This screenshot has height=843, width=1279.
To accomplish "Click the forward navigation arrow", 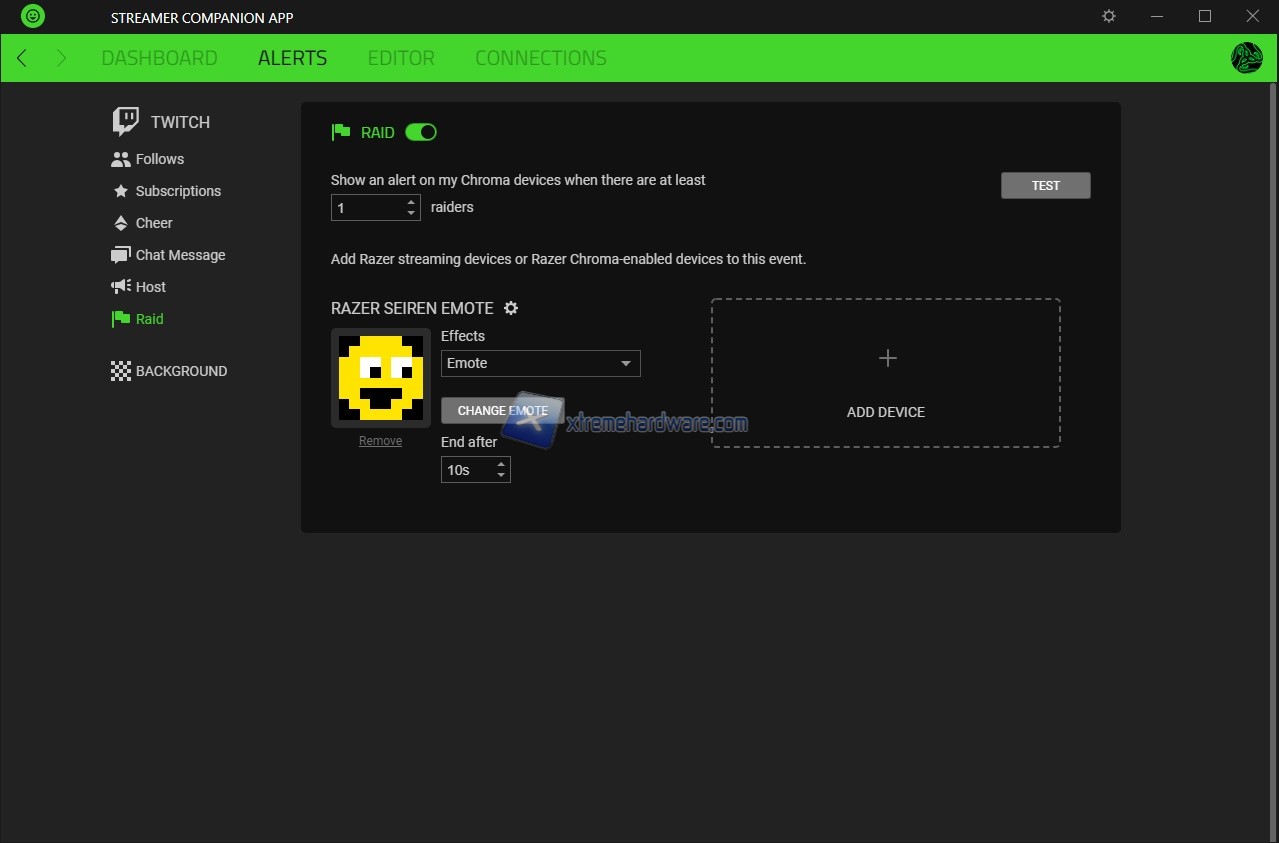I will pyautogui.click(x=61, y=58).
